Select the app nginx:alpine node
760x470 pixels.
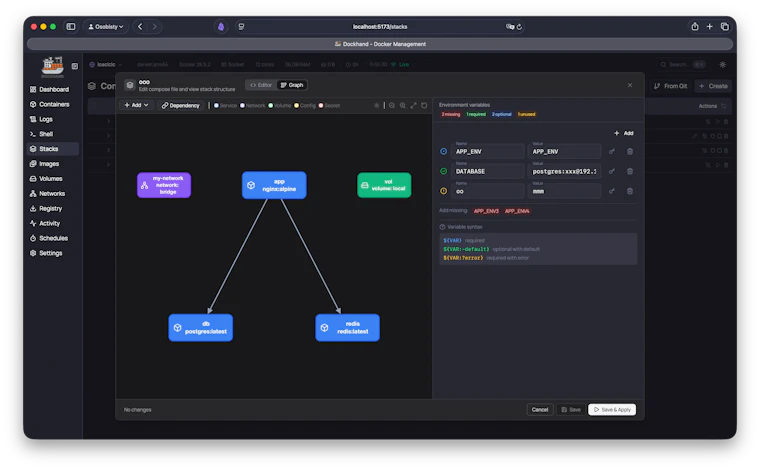coord(274,185)
